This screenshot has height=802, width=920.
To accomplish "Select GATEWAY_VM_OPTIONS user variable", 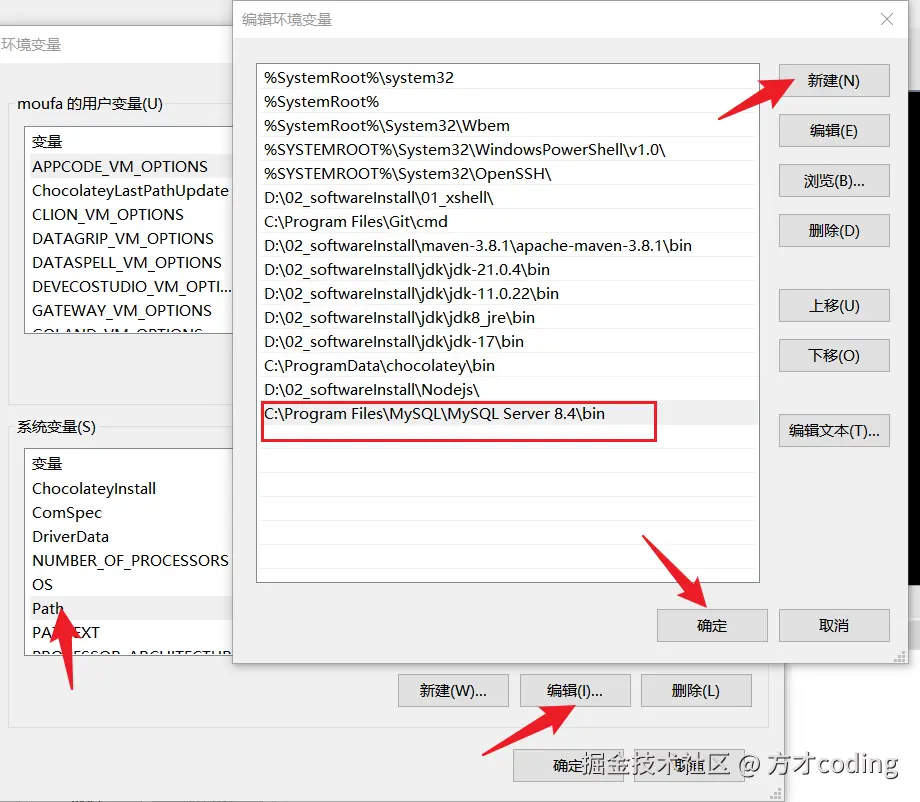I will (x=130, y=310).
